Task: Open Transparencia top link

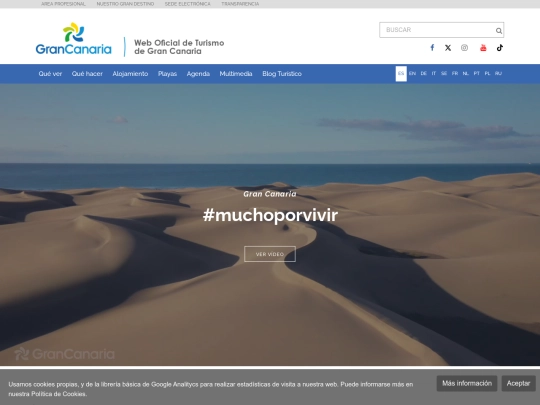Action: [240, 4]
